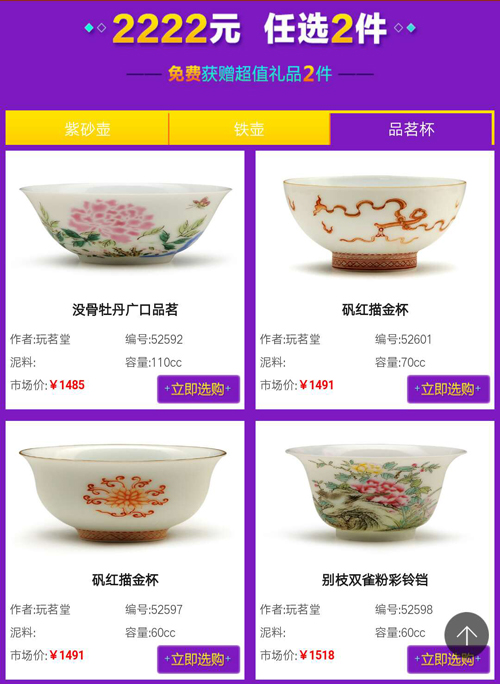Open the 矾红描金杯 title with number 52601
This screenshot has height=684, width=500.
tap(375, 310)
